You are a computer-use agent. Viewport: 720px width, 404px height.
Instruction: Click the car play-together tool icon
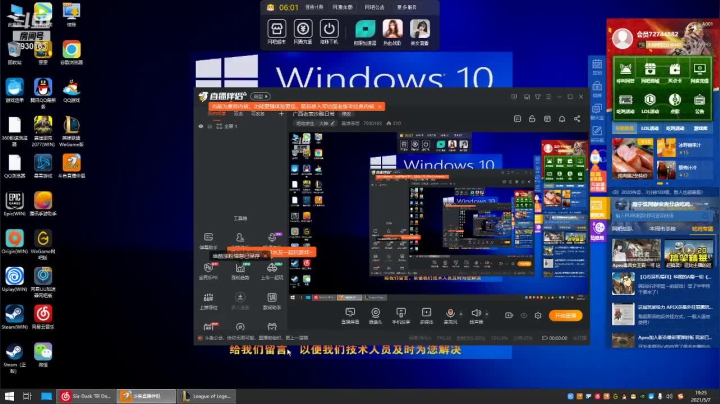click(x=272, y=267)
